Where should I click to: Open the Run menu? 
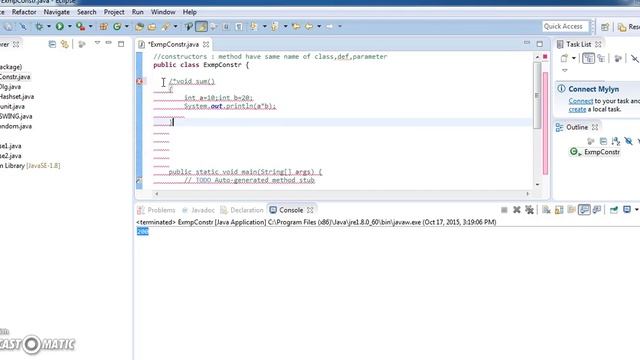point(138,12)
